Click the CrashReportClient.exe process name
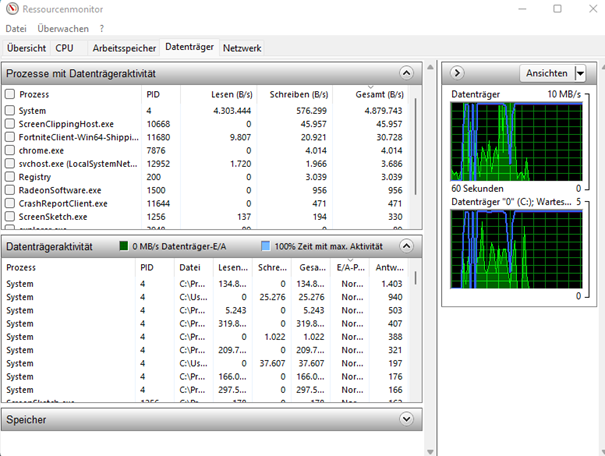Screen dimensions: 605x456 click(63, 203)
